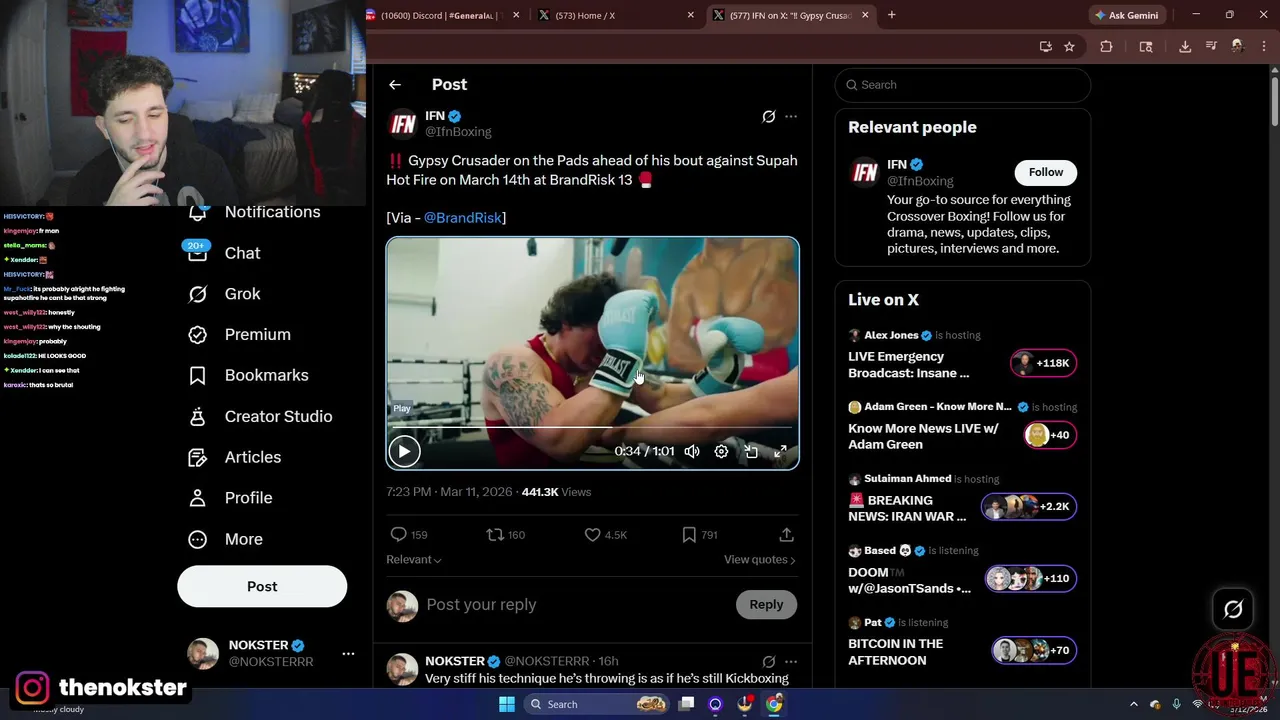
Task: Click the video progress bar
Action: coord(592,427)
